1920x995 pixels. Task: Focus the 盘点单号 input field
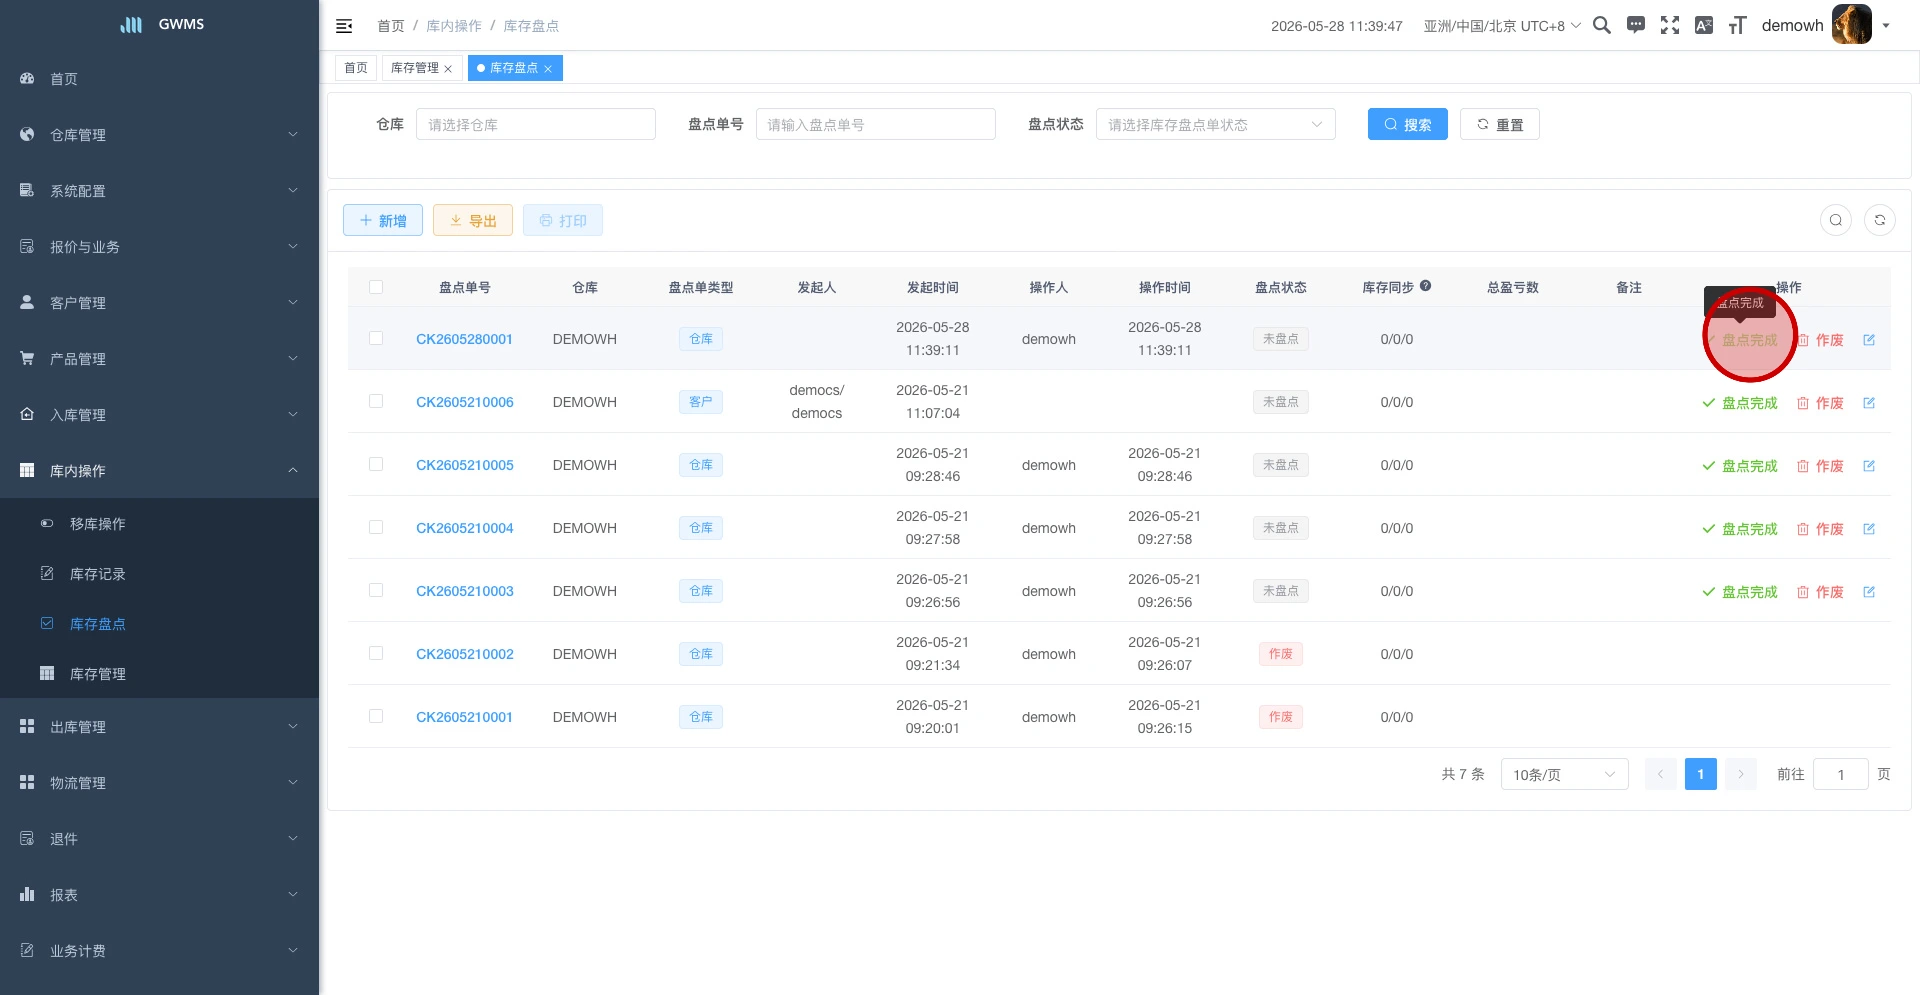(x=876, y=125)
